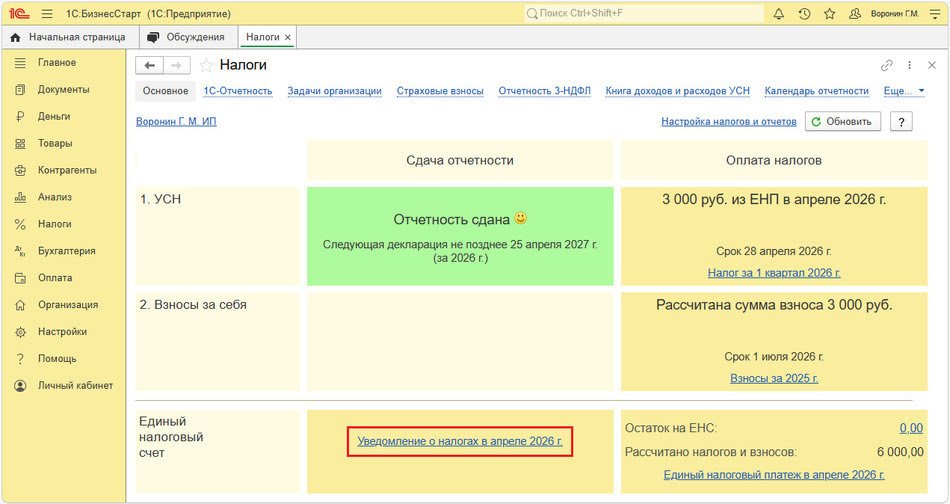Click the Рассчитана сумма взноса 3 000 руб. text

[774, 305]
